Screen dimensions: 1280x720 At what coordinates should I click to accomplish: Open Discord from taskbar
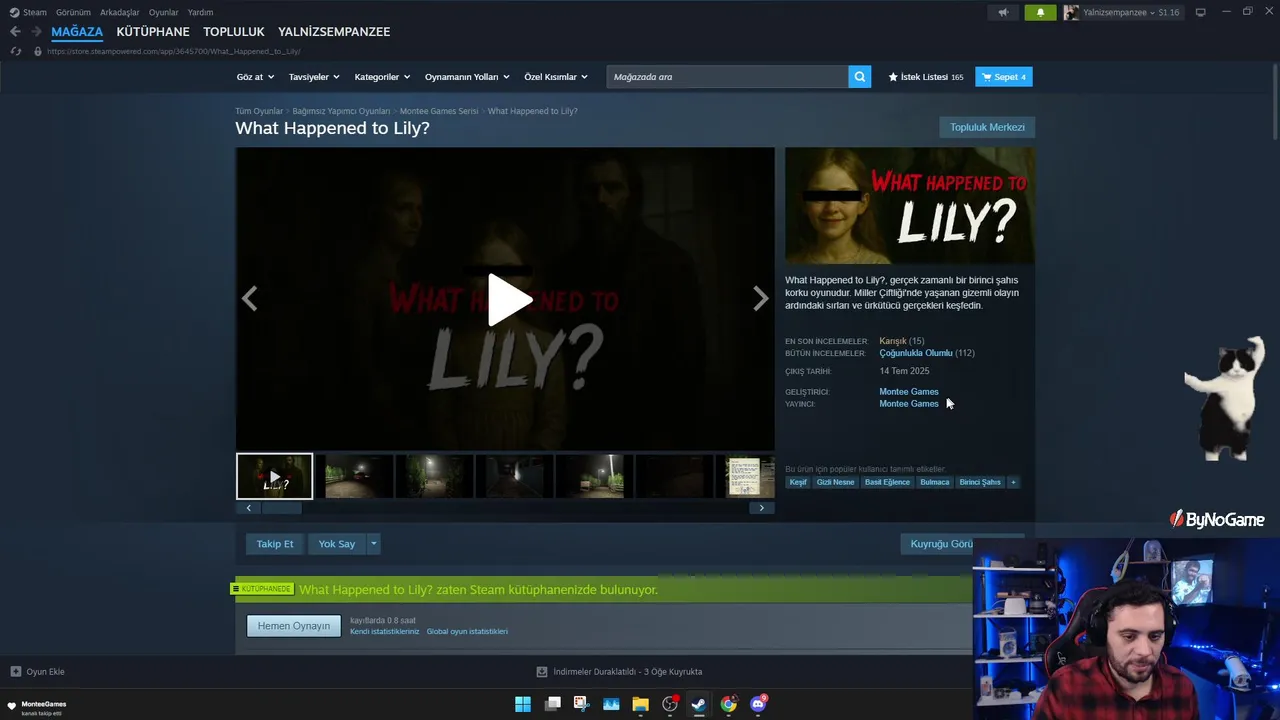758,704
